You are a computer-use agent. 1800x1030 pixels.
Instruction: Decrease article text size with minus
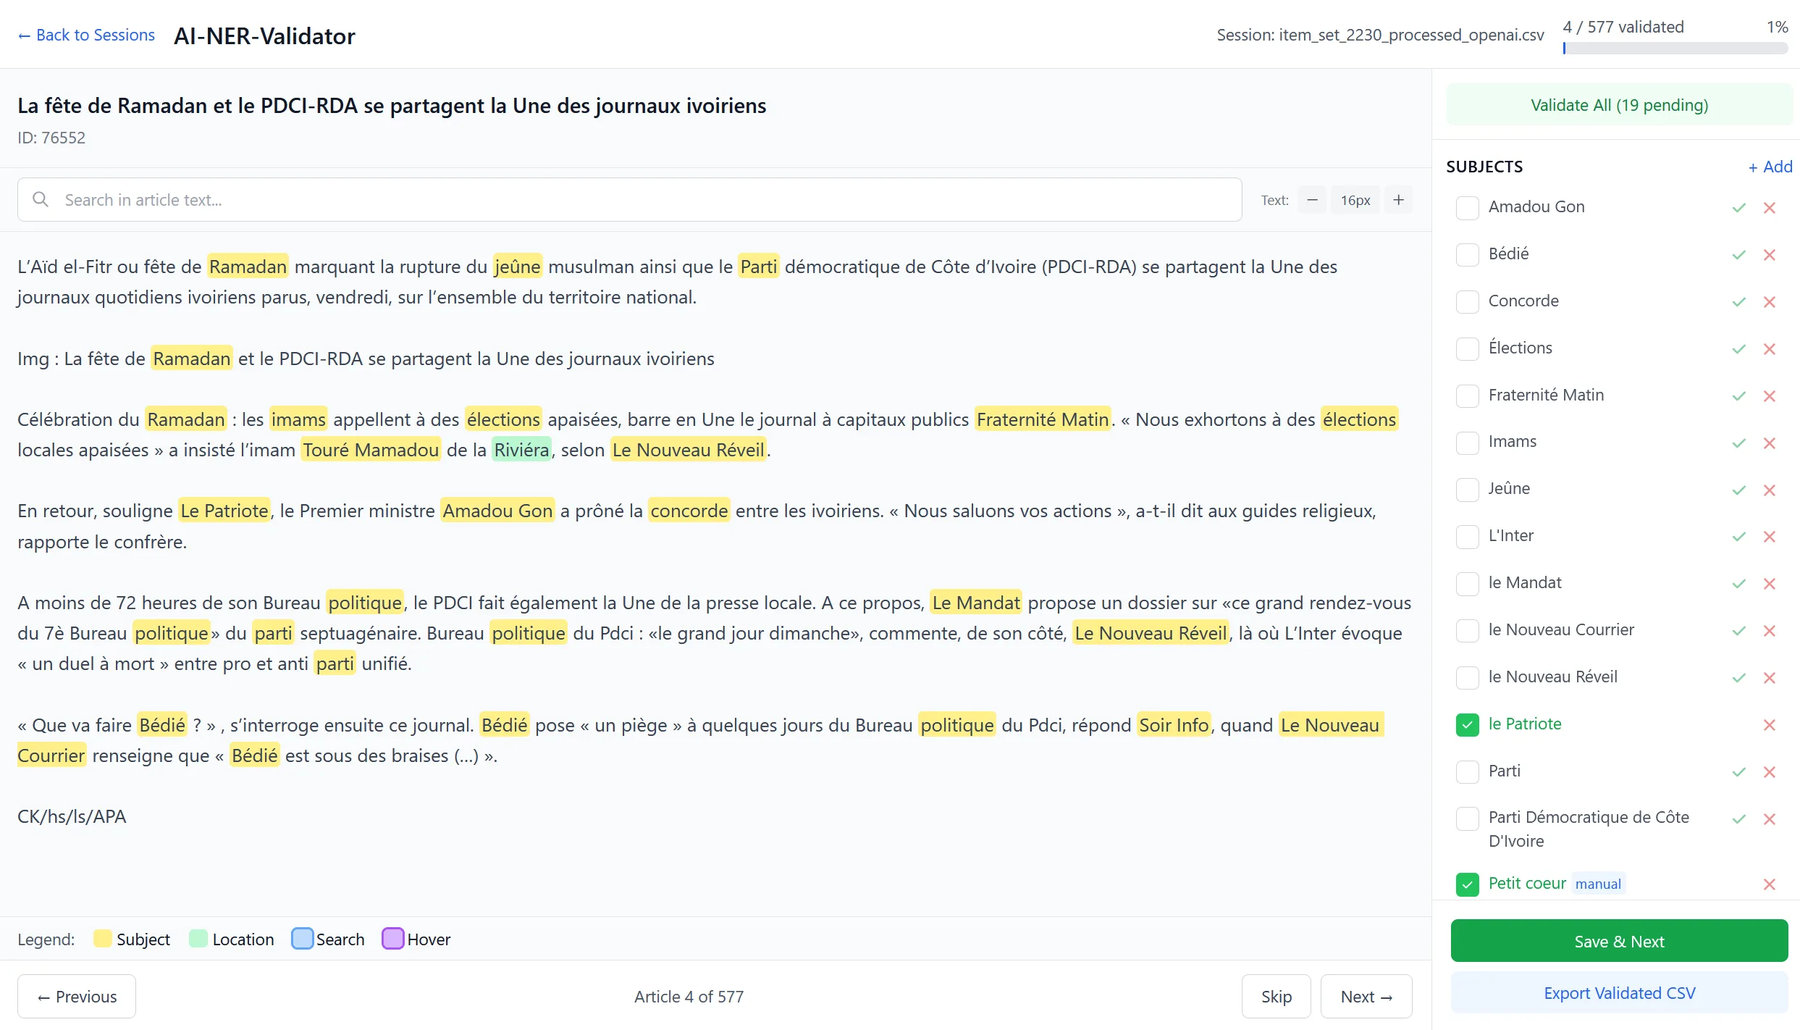[1312, 200]
